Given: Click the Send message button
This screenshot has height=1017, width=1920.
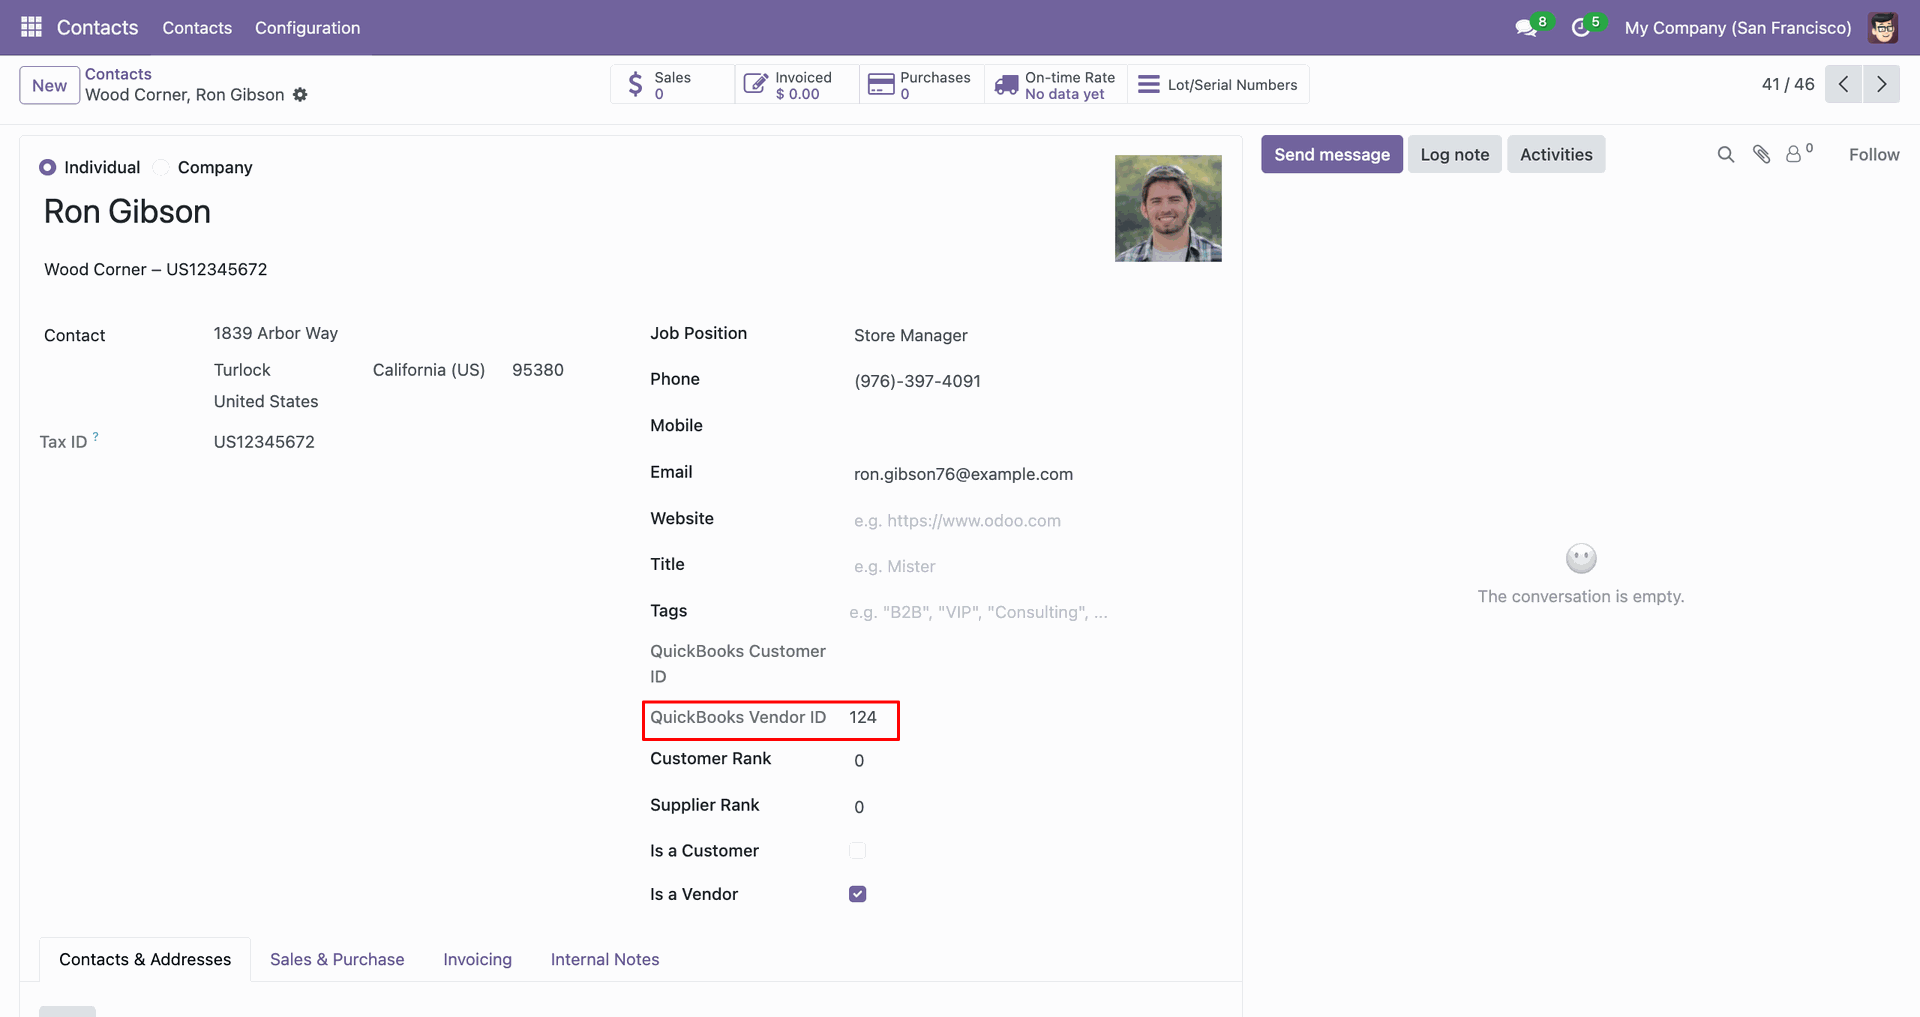Looking at the screenshot, I should 1331,154.
